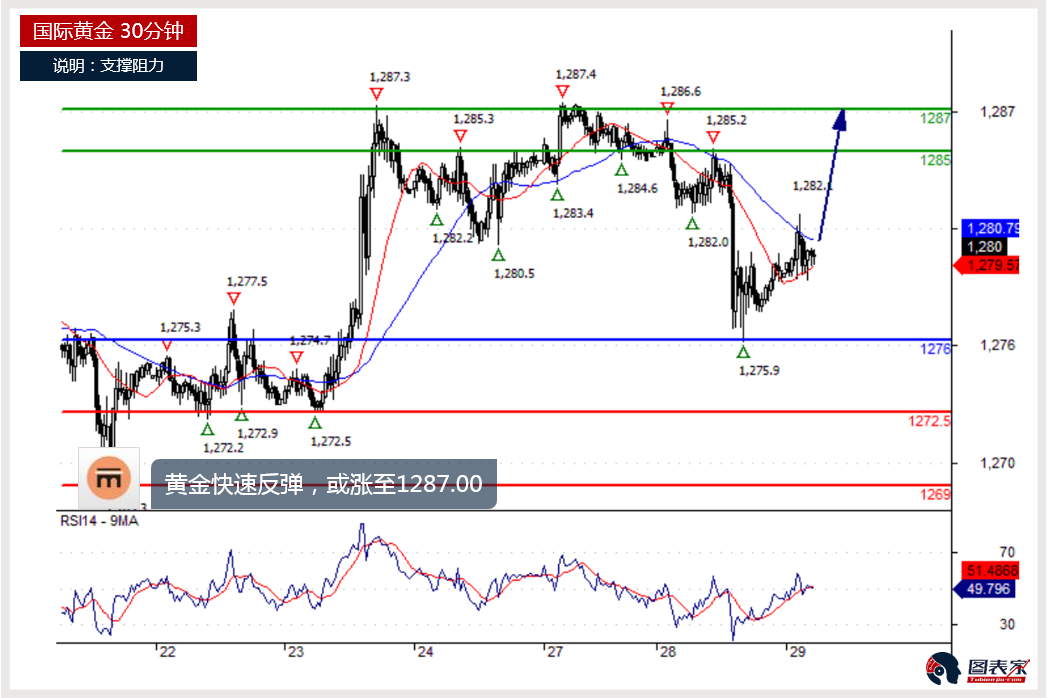The image size is (1047, 698).
Task: Select the red triangle marker under 1,285.3
Action: [460, 136]
